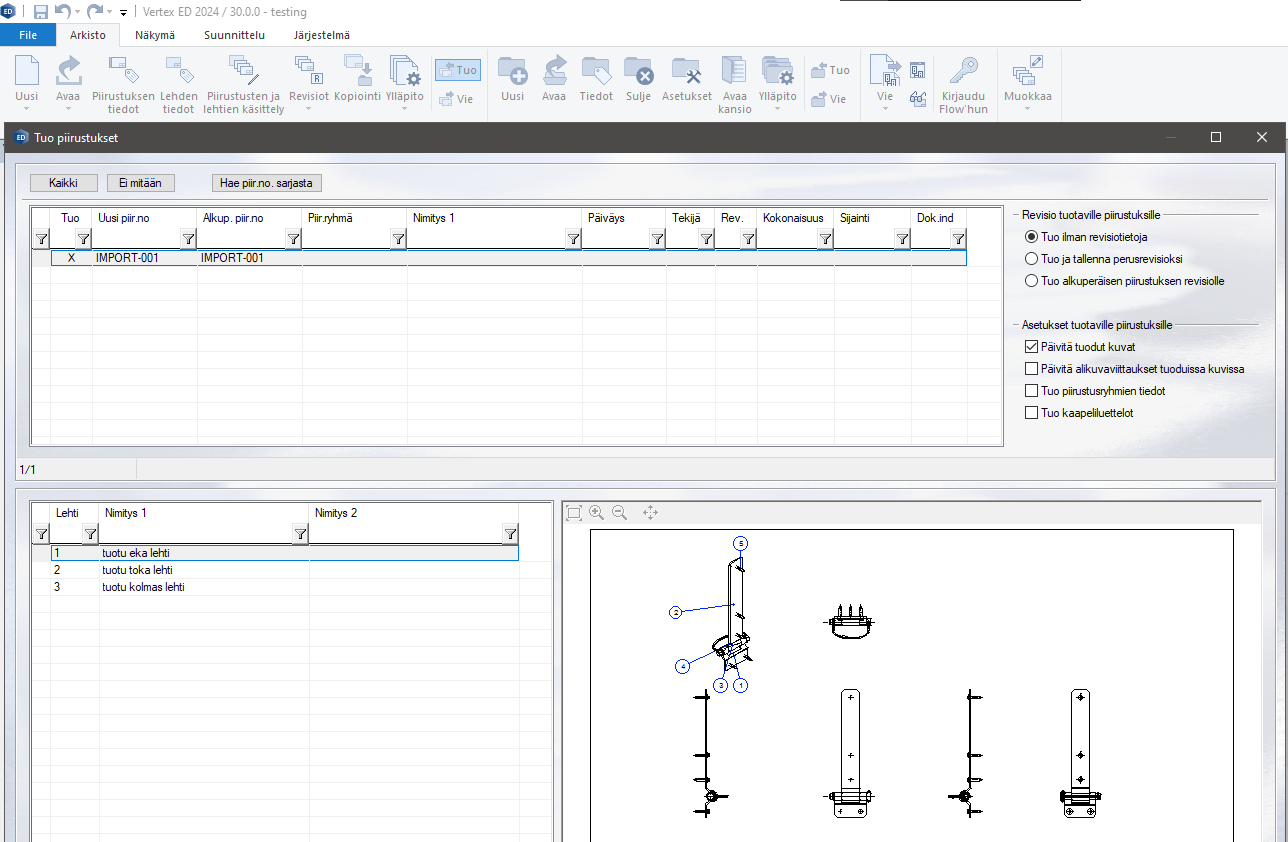Open the File menu
The width and height of the screenshot is (1288, 842).
28,35
